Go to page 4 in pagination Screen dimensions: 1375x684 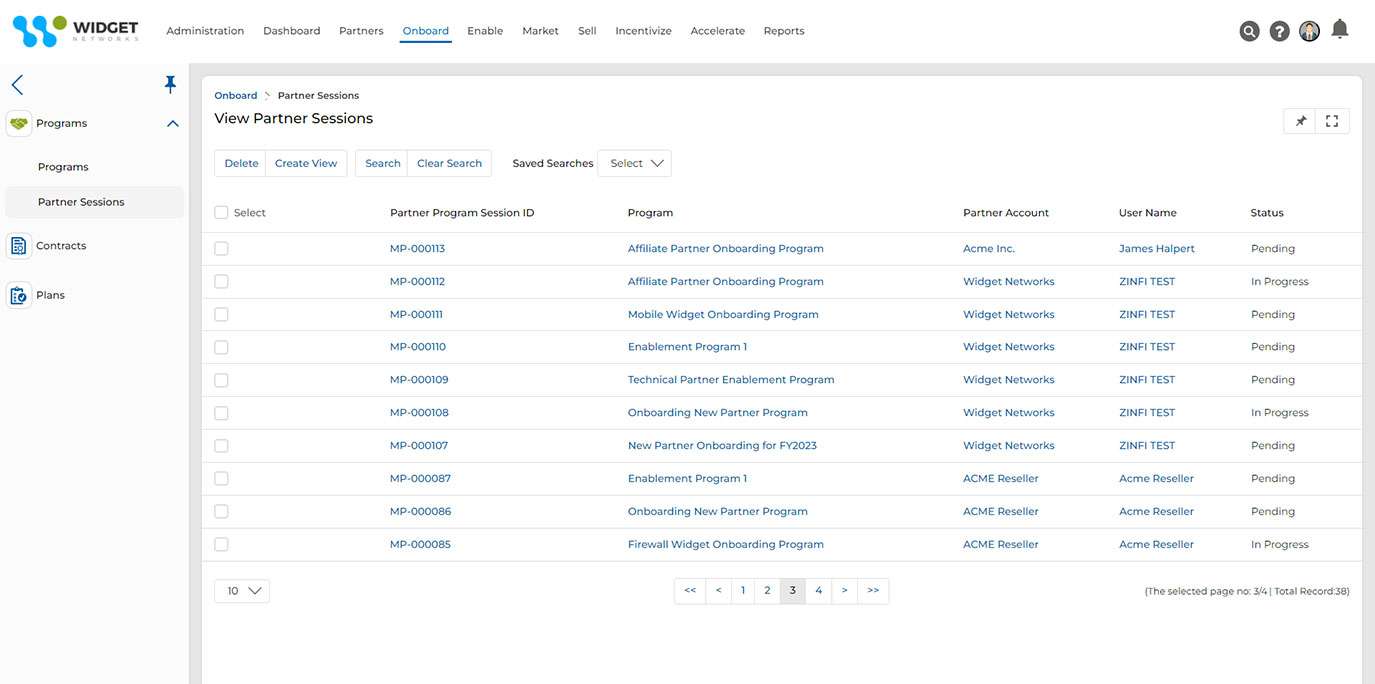pos(818,591)
